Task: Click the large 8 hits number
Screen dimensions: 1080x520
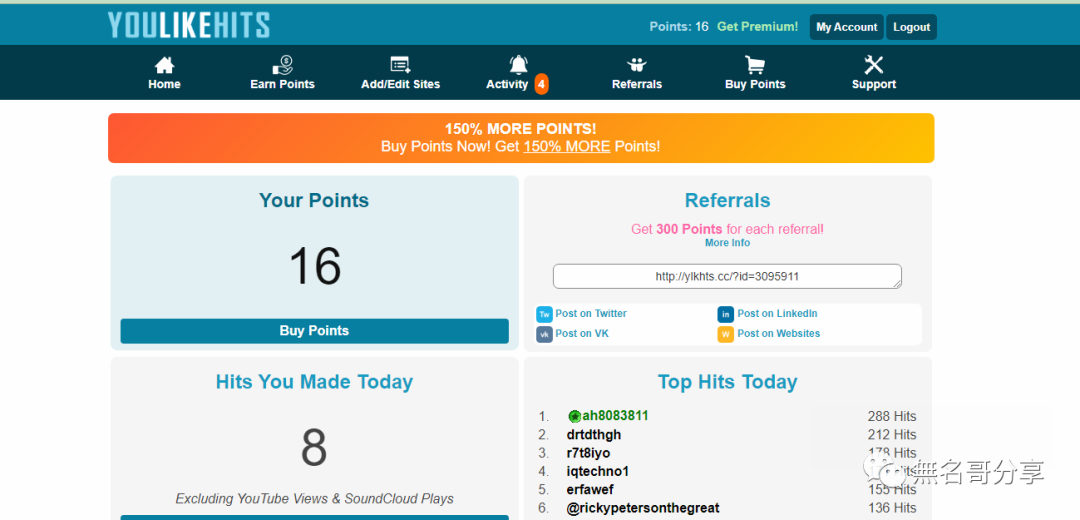Action: click(x=313, y=448)
